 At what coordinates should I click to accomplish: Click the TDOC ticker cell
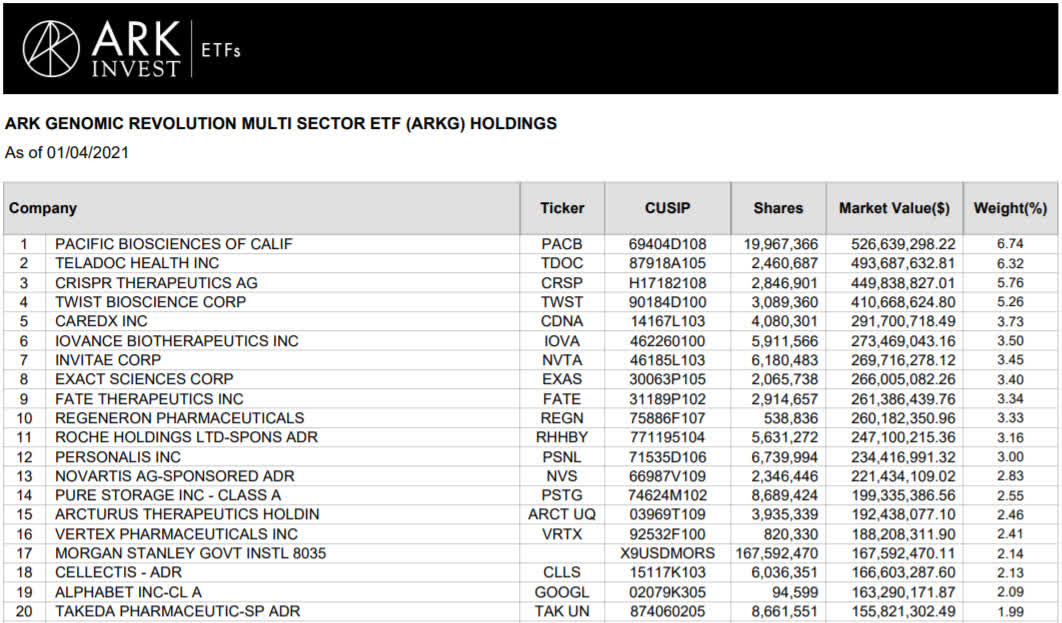coord(562,263)
